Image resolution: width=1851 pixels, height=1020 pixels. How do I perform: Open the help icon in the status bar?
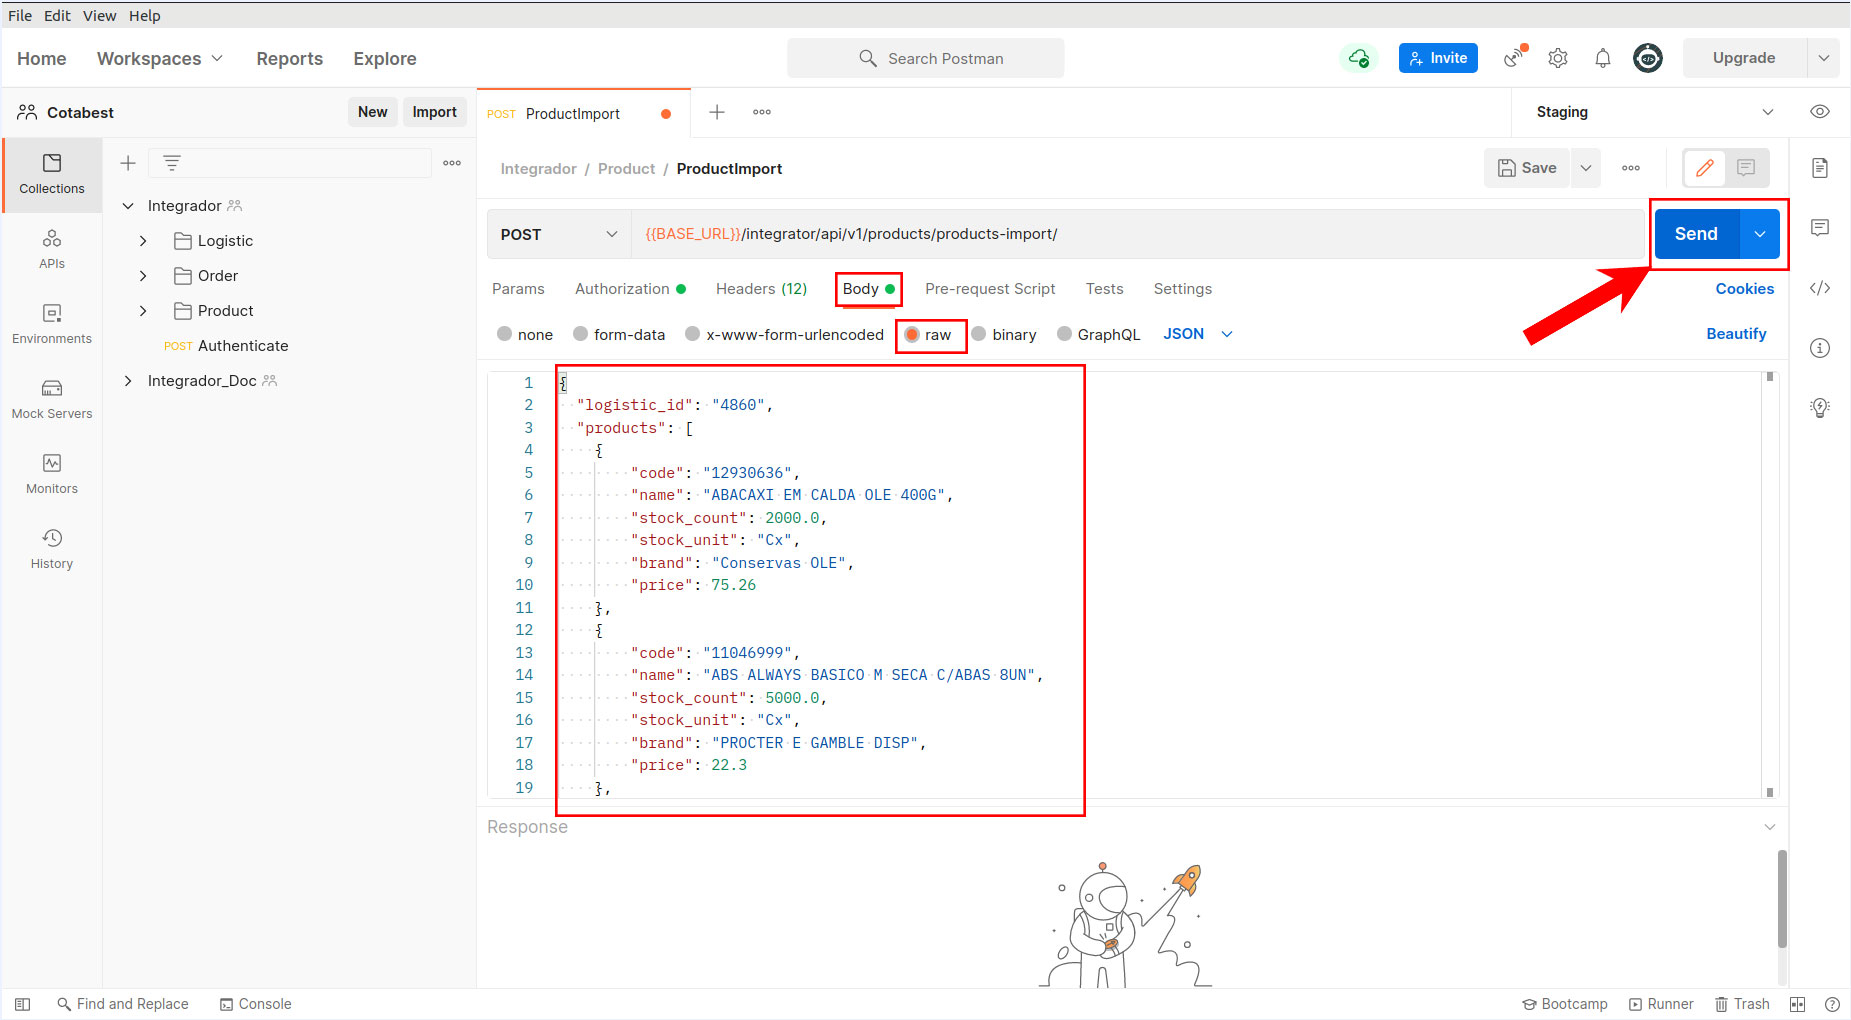coord(1832,1004)
